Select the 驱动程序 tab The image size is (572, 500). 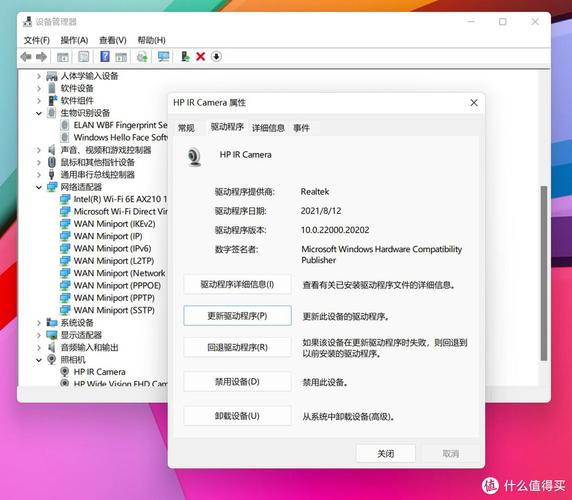coord(227,127)
